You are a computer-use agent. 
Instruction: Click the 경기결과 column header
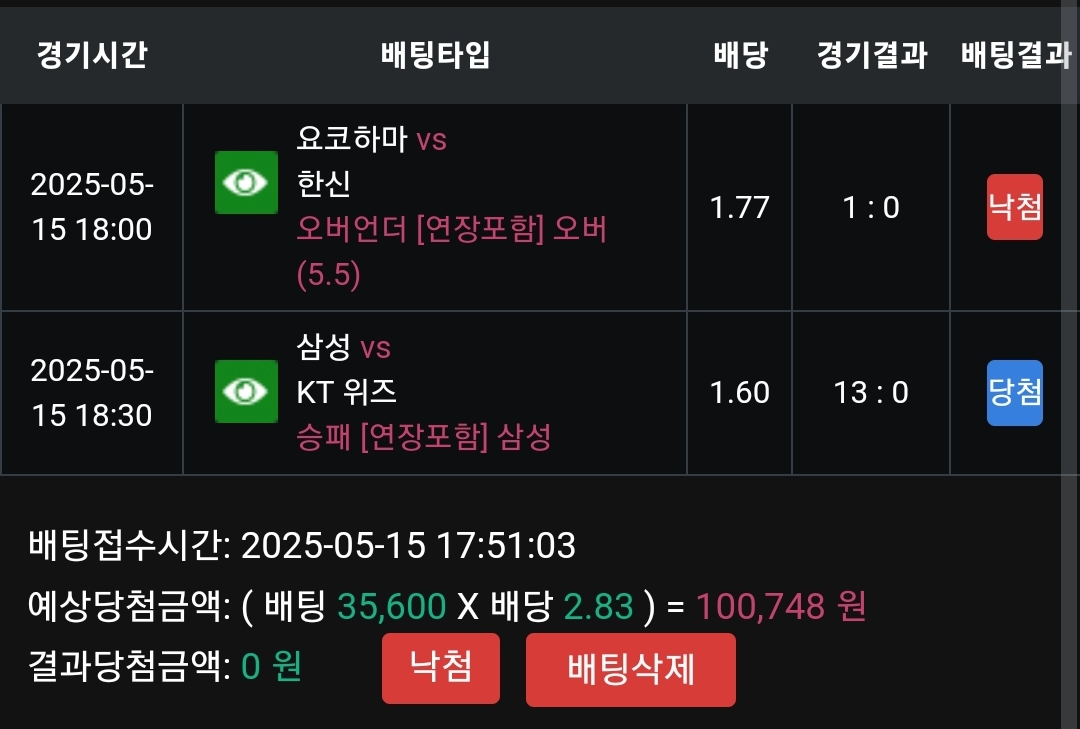click(x=871, y=55)
